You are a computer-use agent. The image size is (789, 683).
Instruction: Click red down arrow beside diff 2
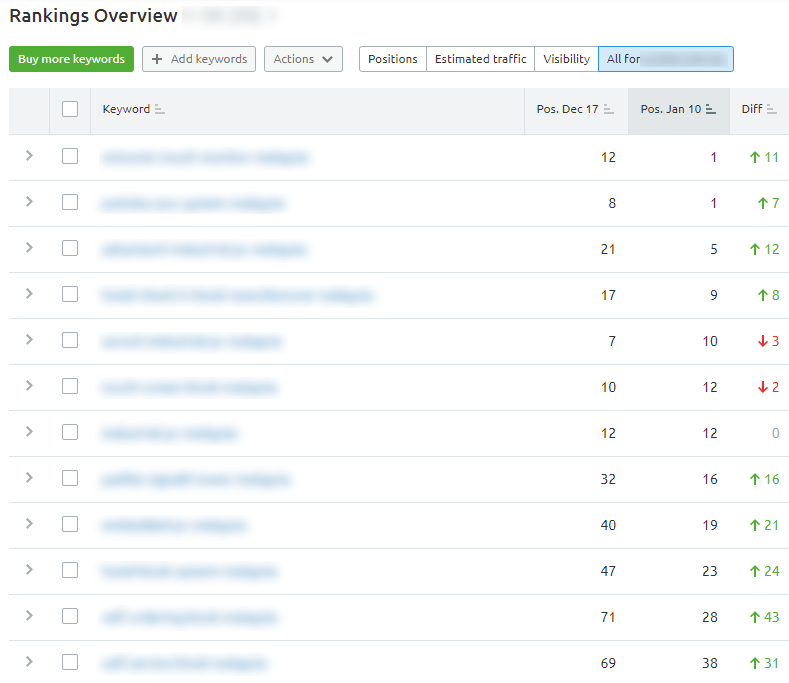click(x=763, y=387)
